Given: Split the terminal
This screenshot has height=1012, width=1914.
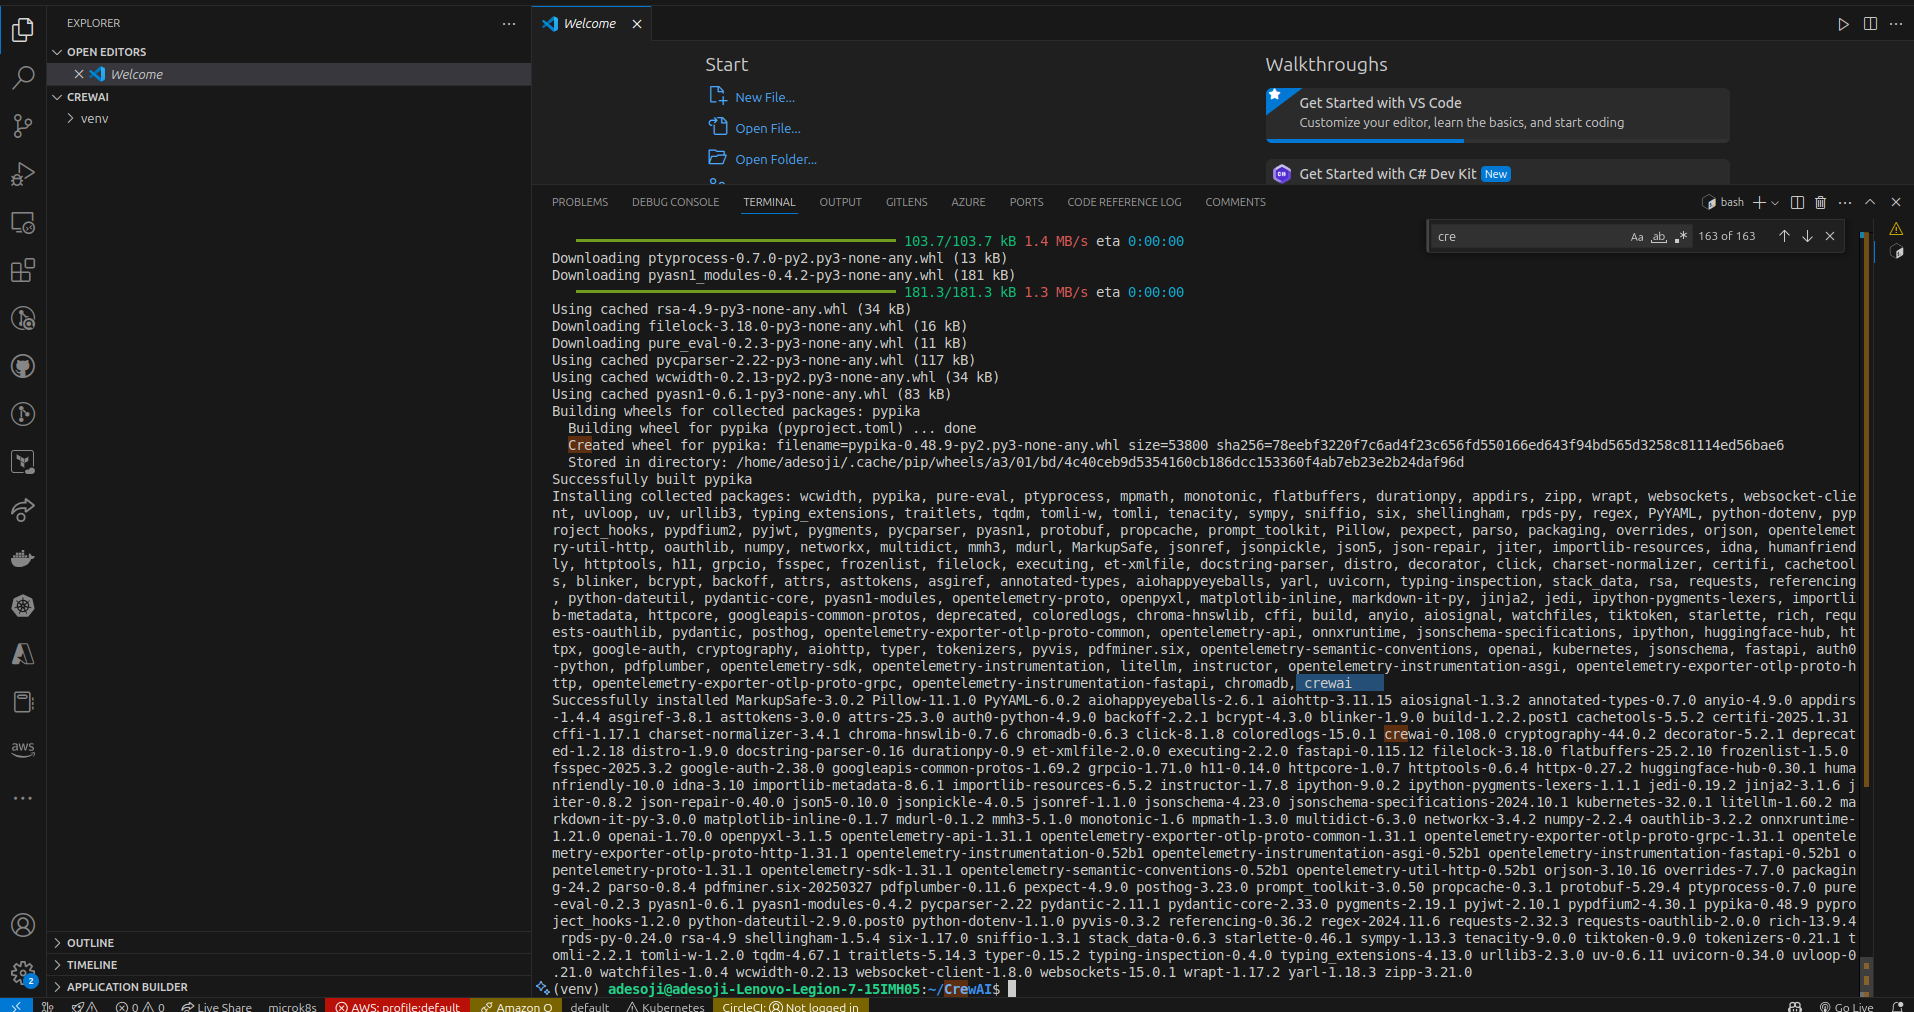Looking at the screenshot, I should (1797, 202).
